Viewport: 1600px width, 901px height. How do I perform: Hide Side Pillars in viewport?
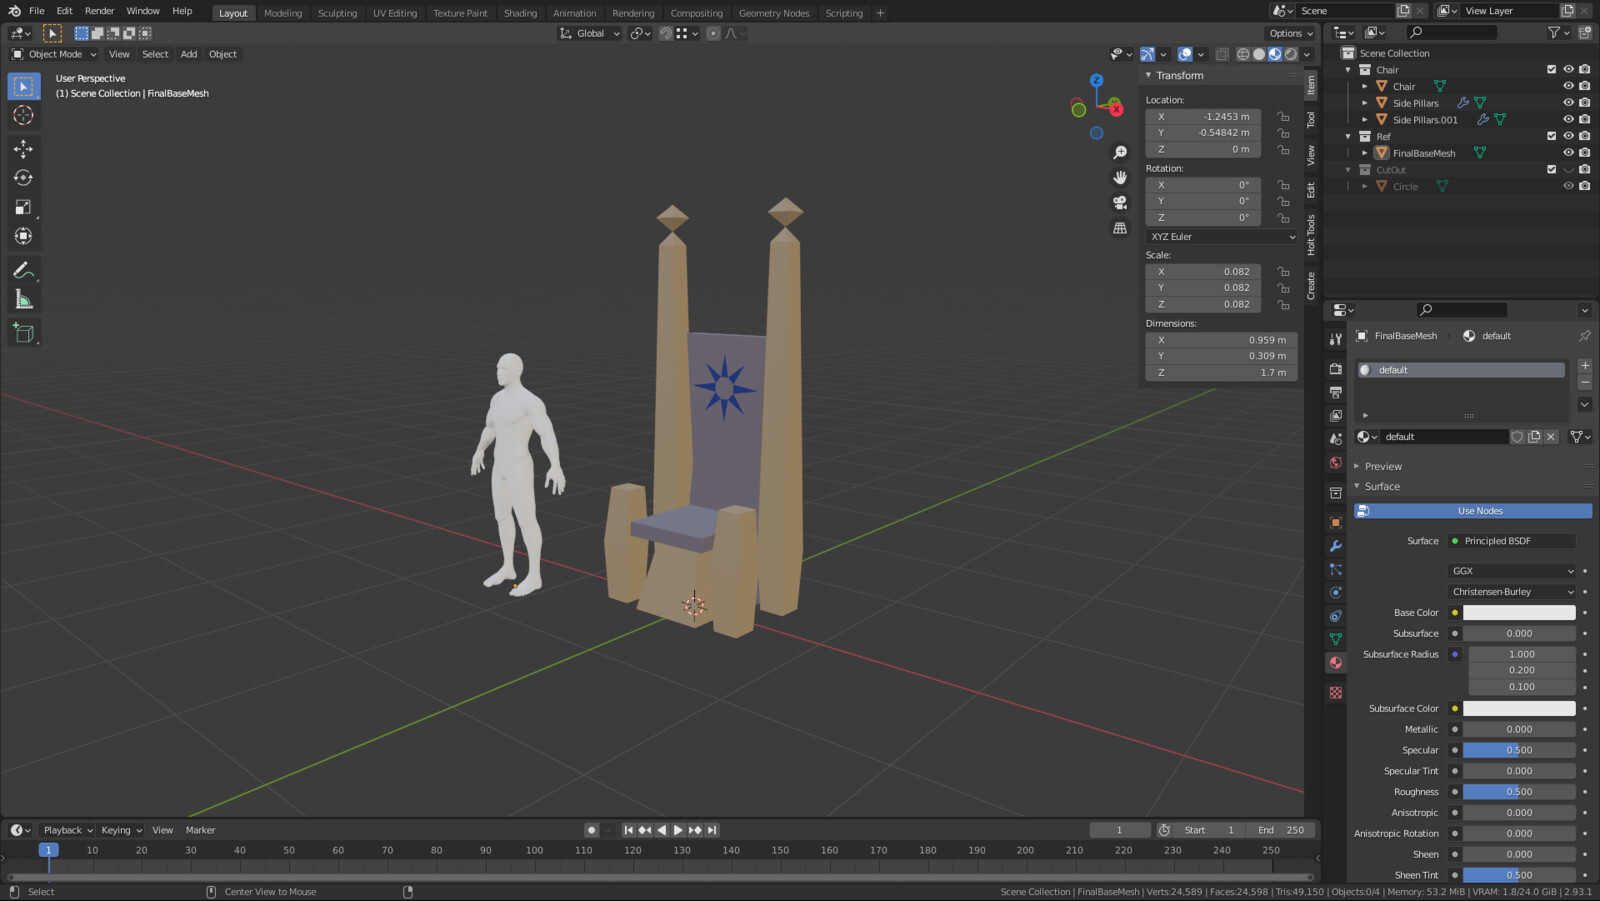(x=1568, y=102)
